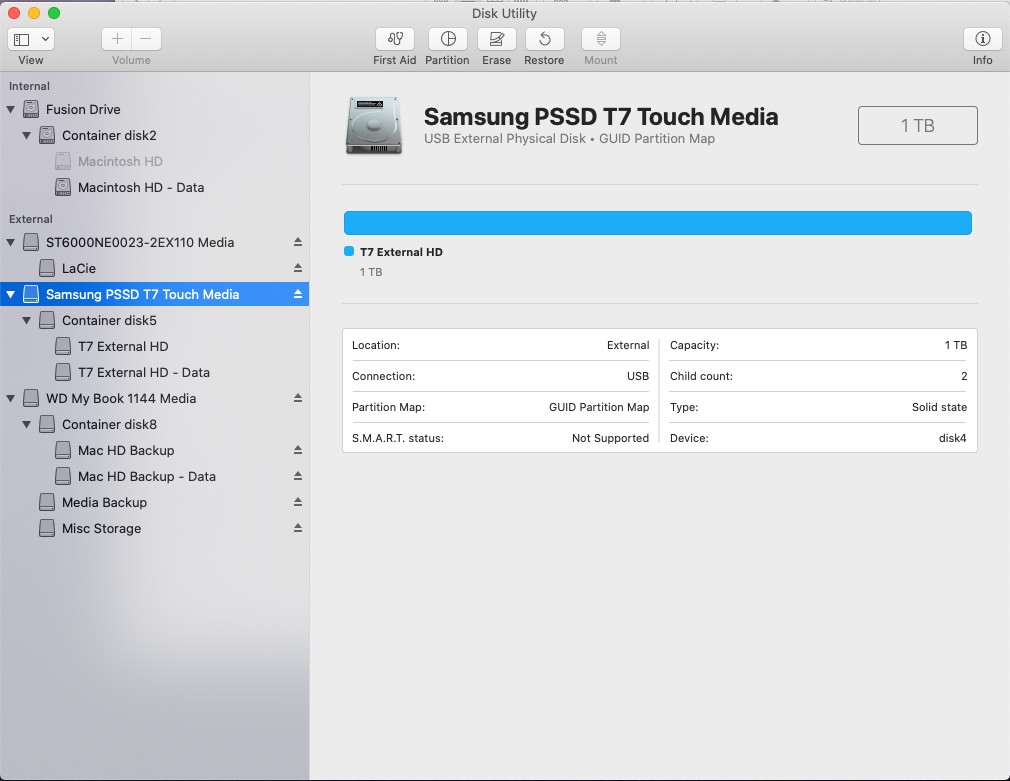Select the grayed Macintosh HD volume
1010x781 pixels.
(155, 161)
